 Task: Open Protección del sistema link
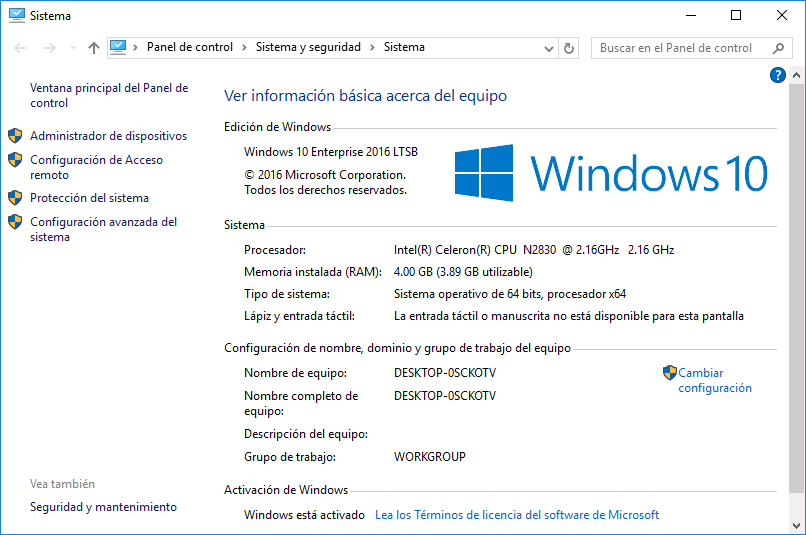pos(89,198)
